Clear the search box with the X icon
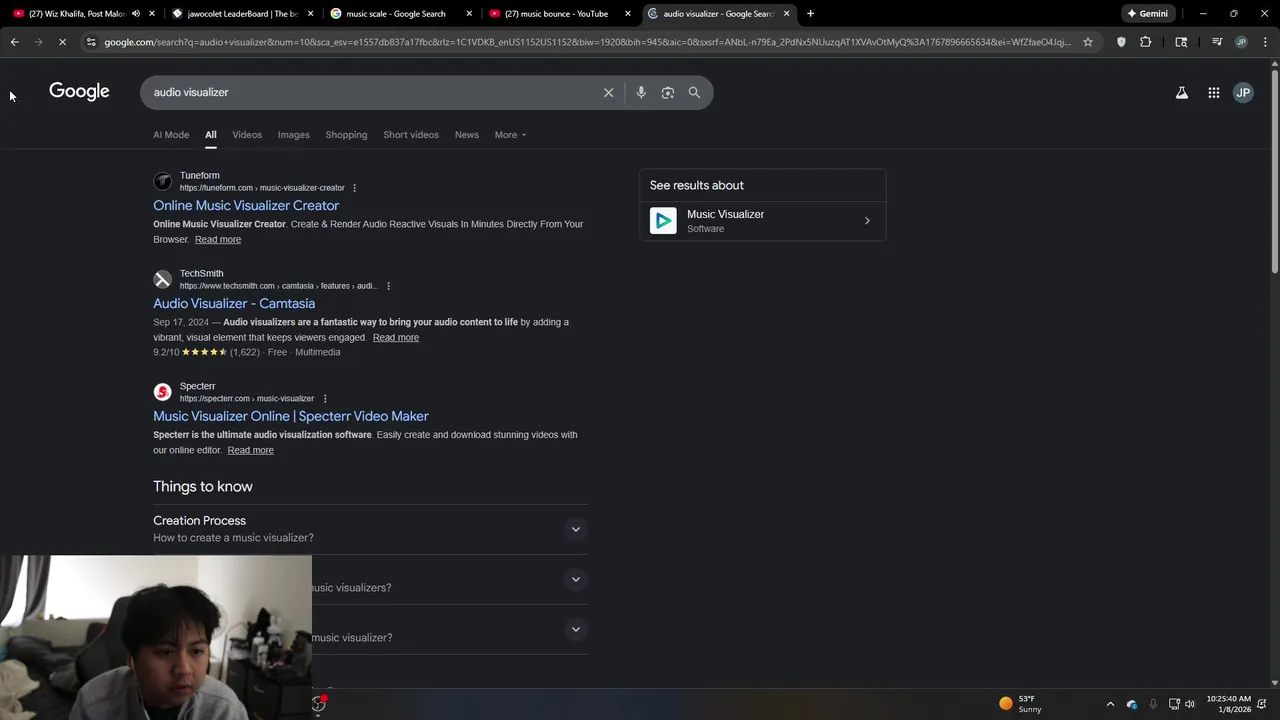 pyautogui.click(x=608, y=92)
